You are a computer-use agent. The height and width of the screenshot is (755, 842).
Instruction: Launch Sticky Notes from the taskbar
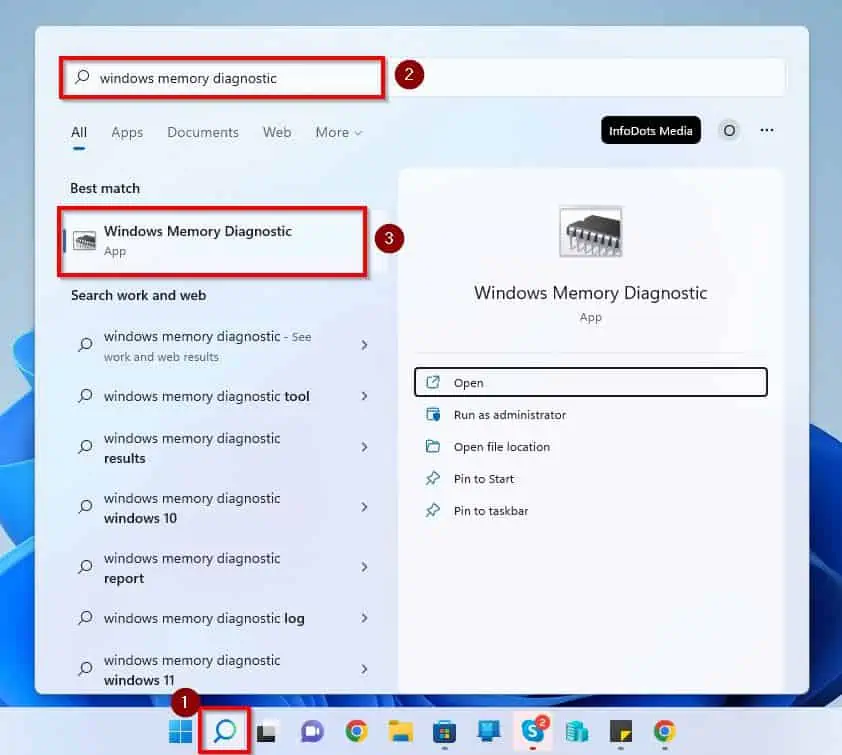point(621,731)
